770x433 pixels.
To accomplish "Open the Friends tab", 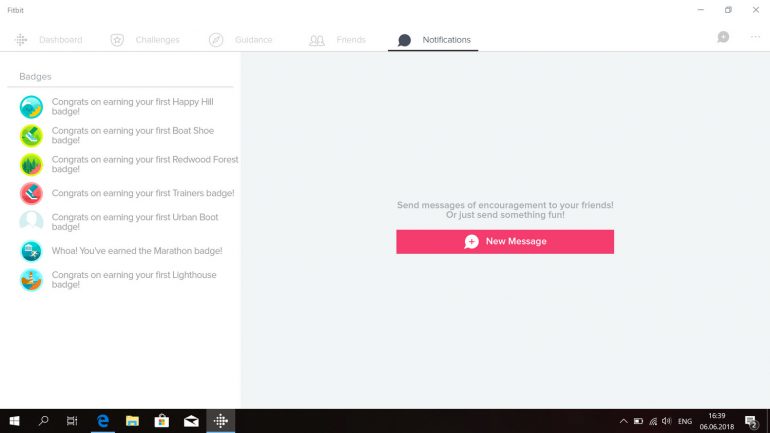I will (x=338, y=40).
